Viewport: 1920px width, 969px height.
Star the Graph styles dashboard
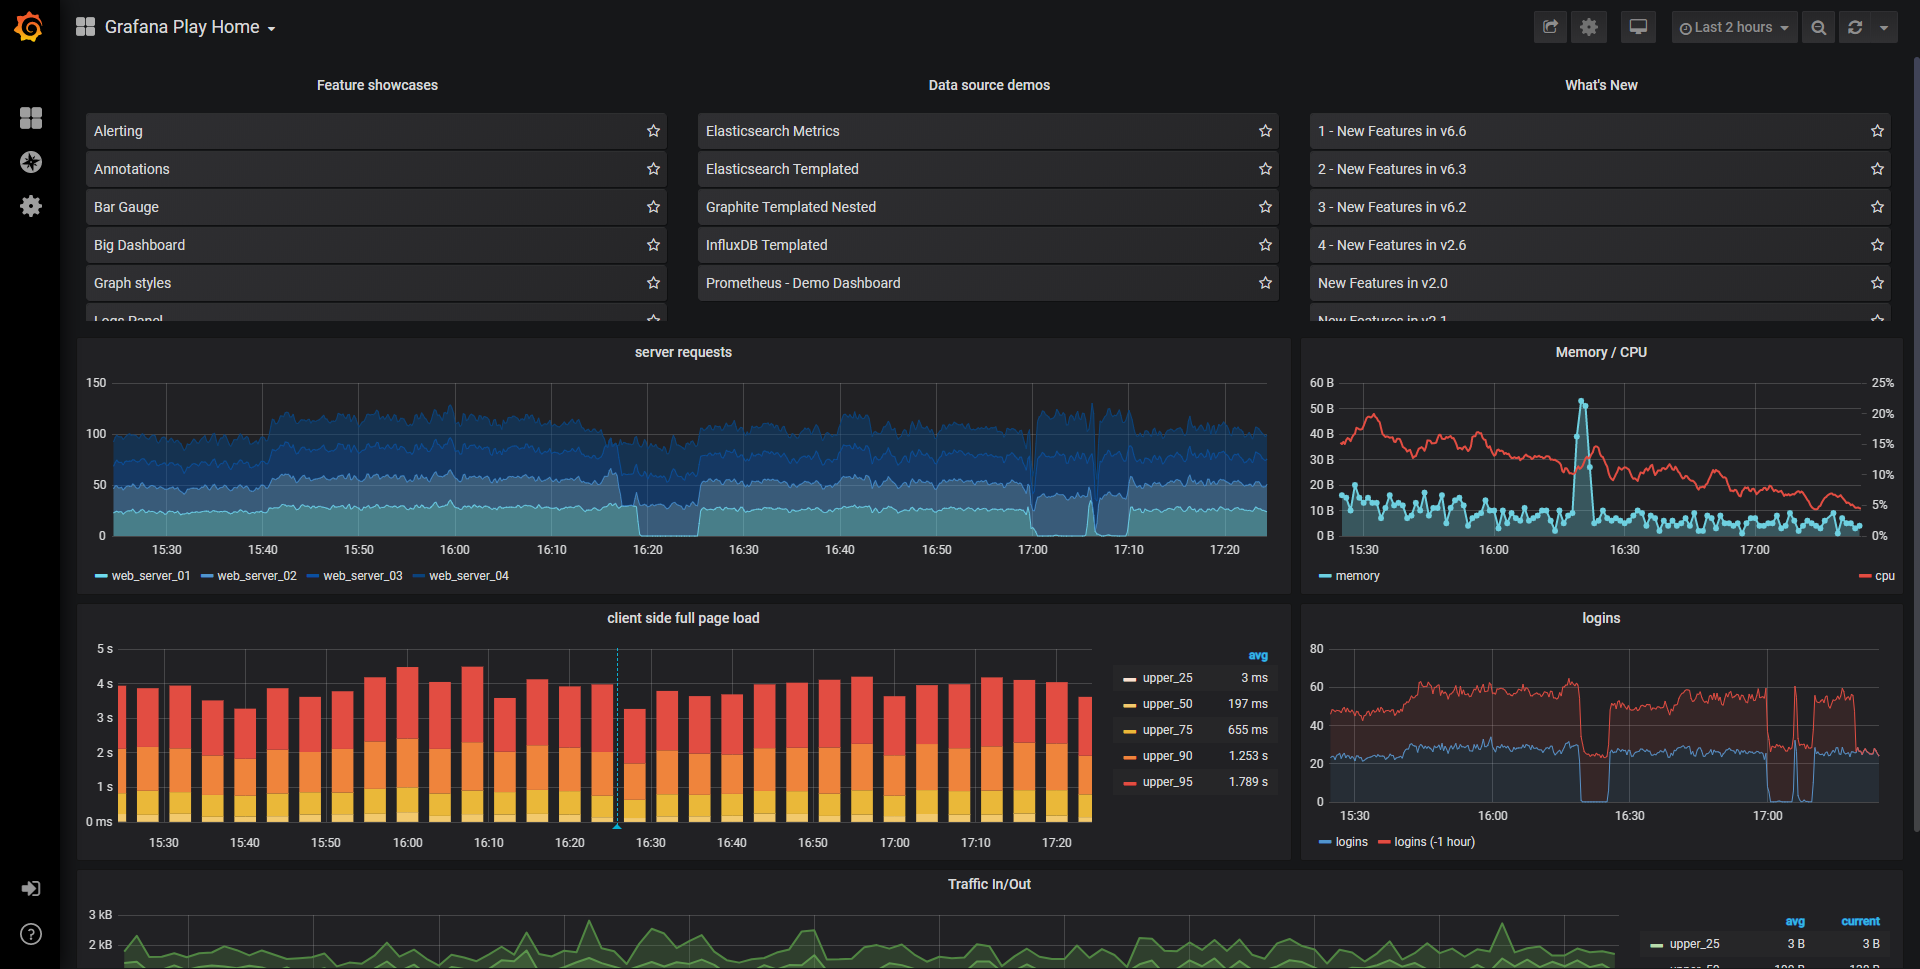653,283
